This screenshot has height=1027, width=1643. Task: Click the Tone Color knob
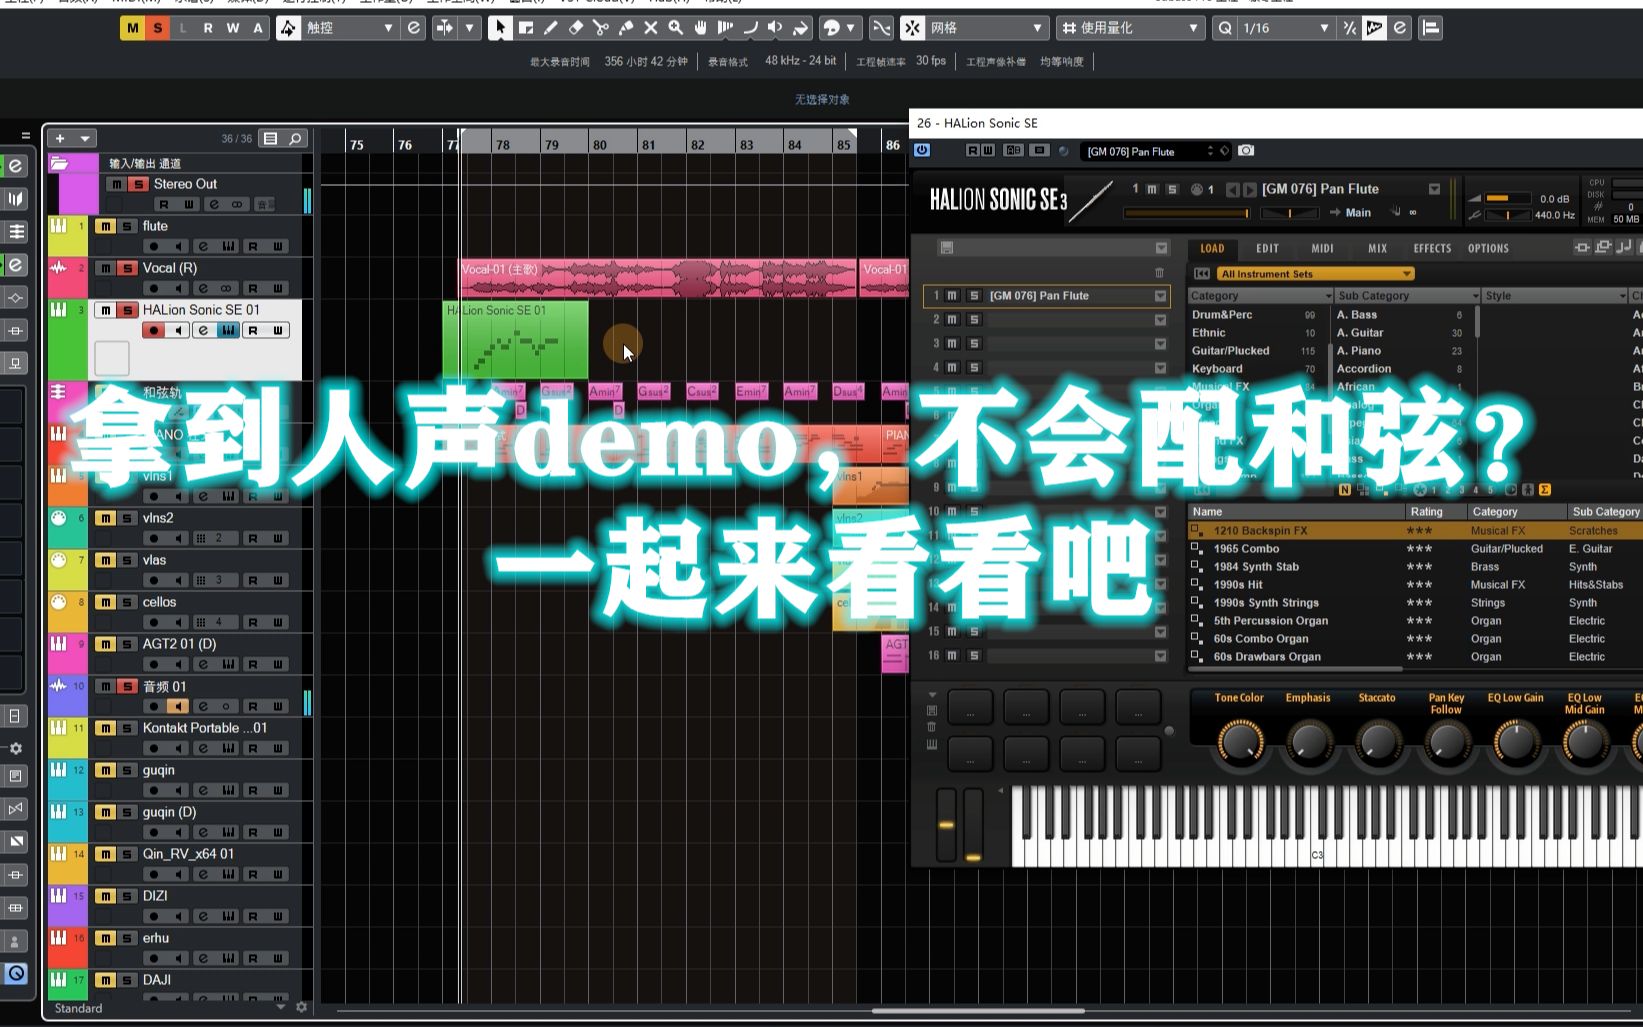click(1239, 743)
